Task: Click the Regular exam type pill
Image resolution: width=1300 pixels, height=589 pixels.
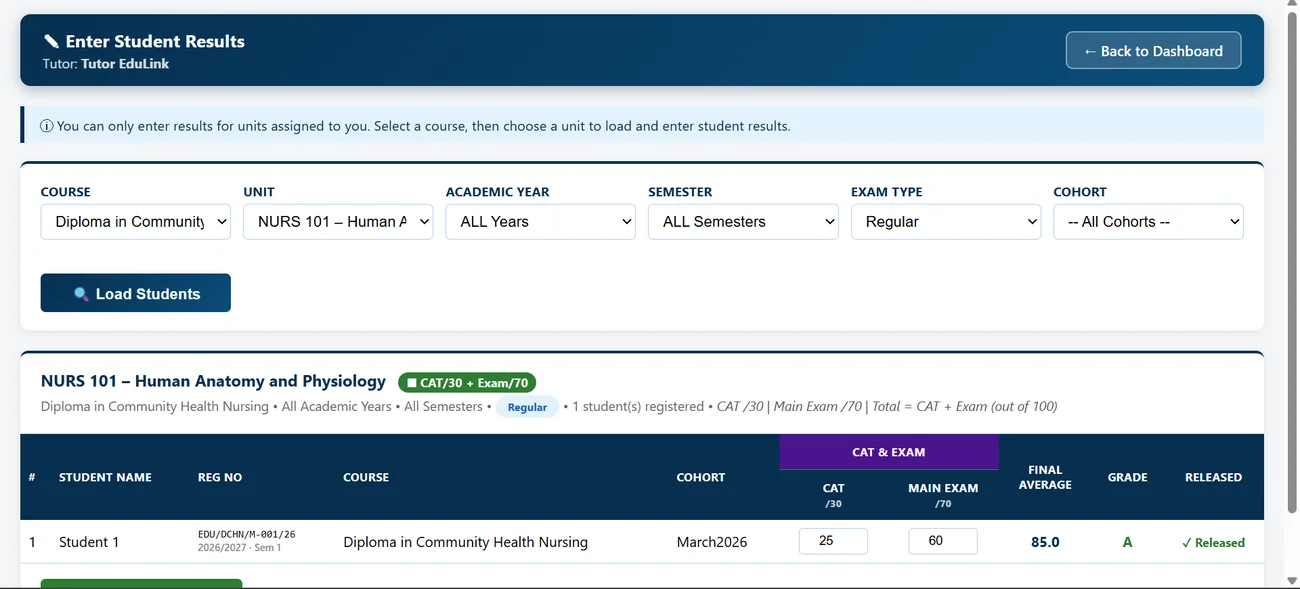Action: tap(527, 407)
